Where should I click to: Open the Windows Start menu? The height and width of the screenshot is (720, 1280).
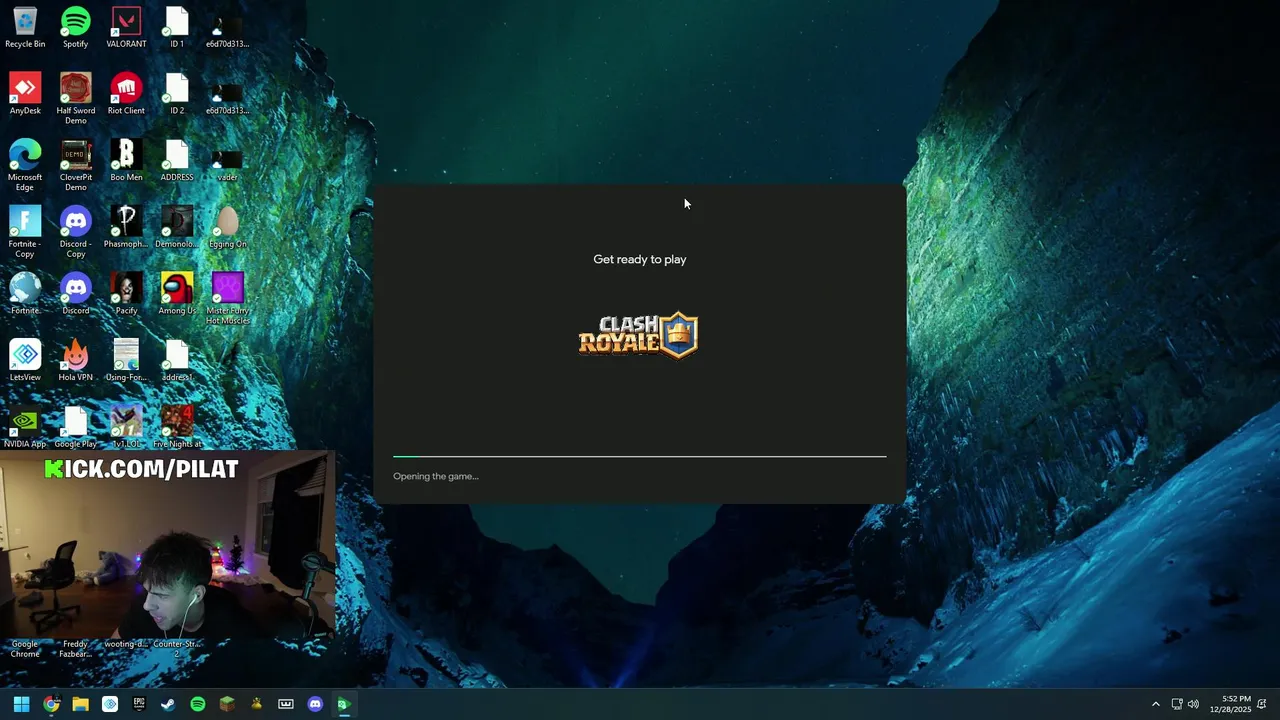pos(21,704)
